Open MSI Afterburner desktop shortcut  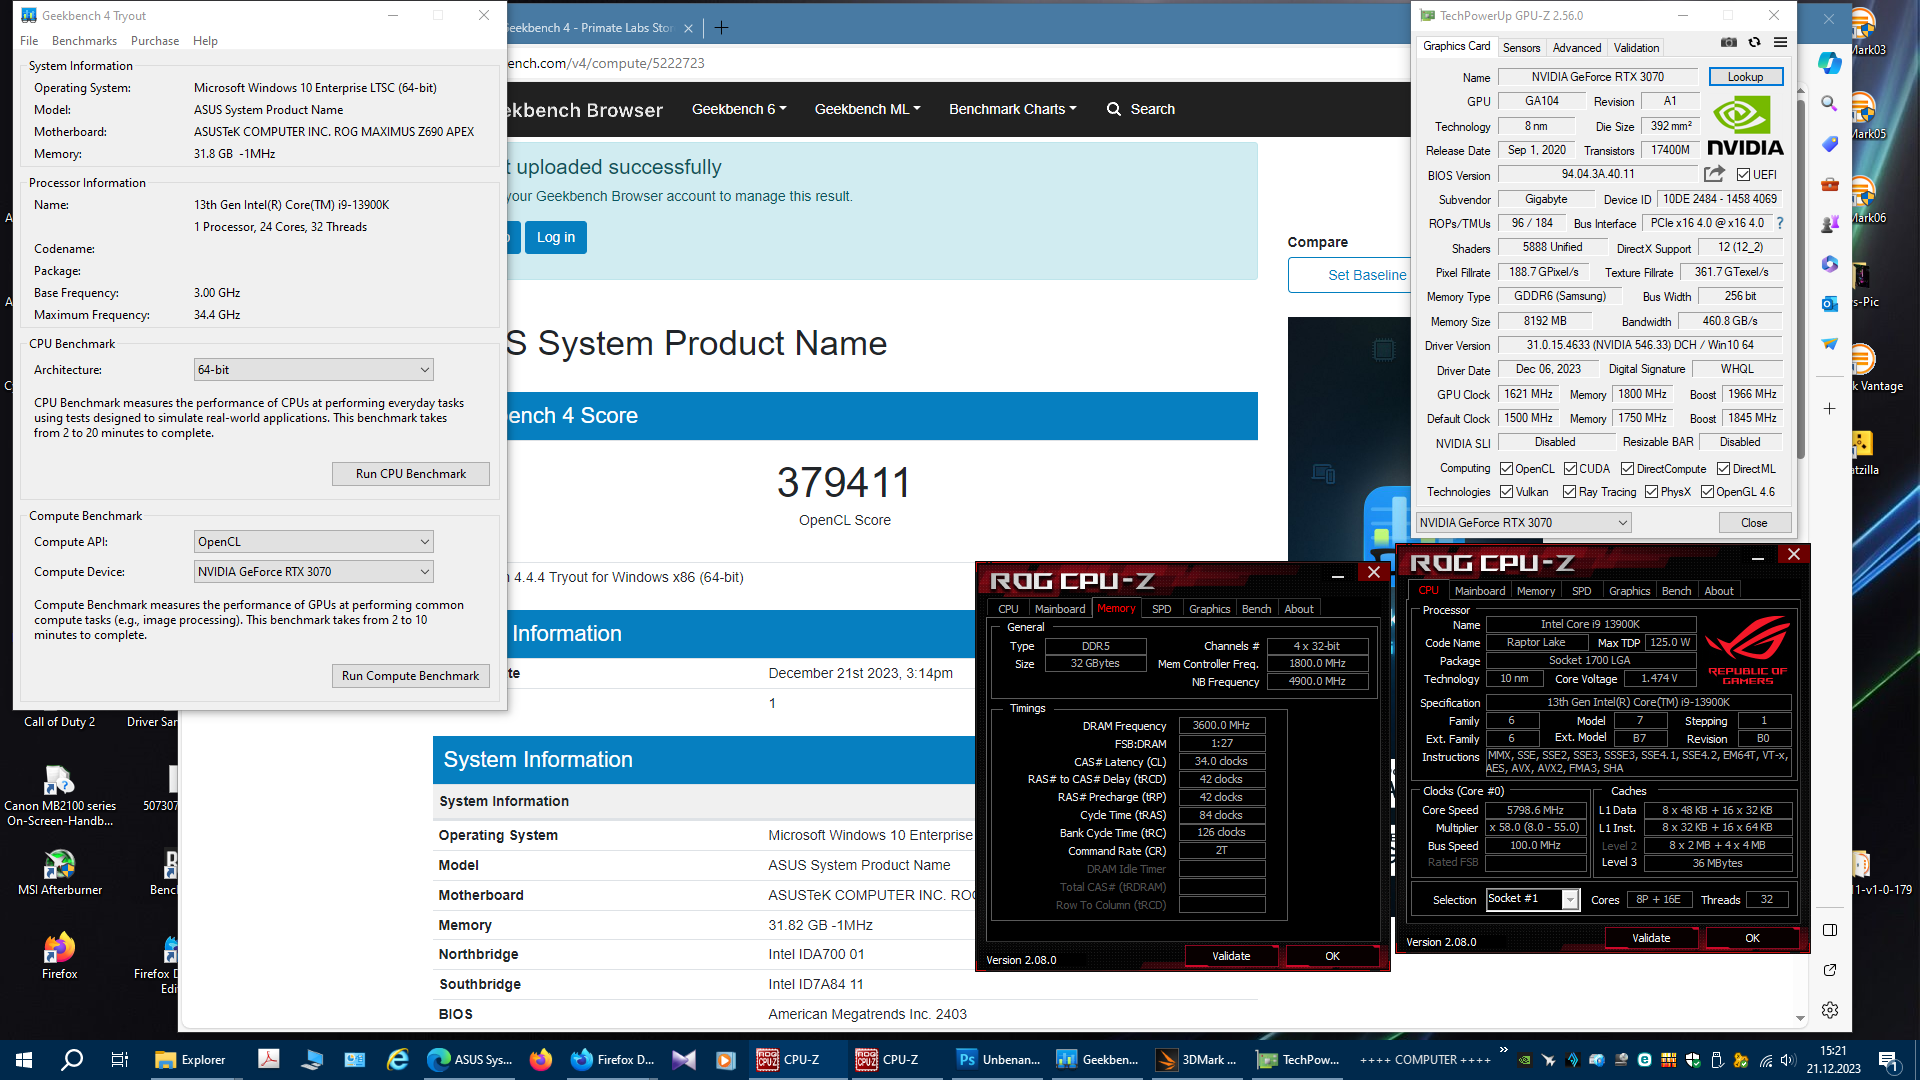(x=59, y=871)
